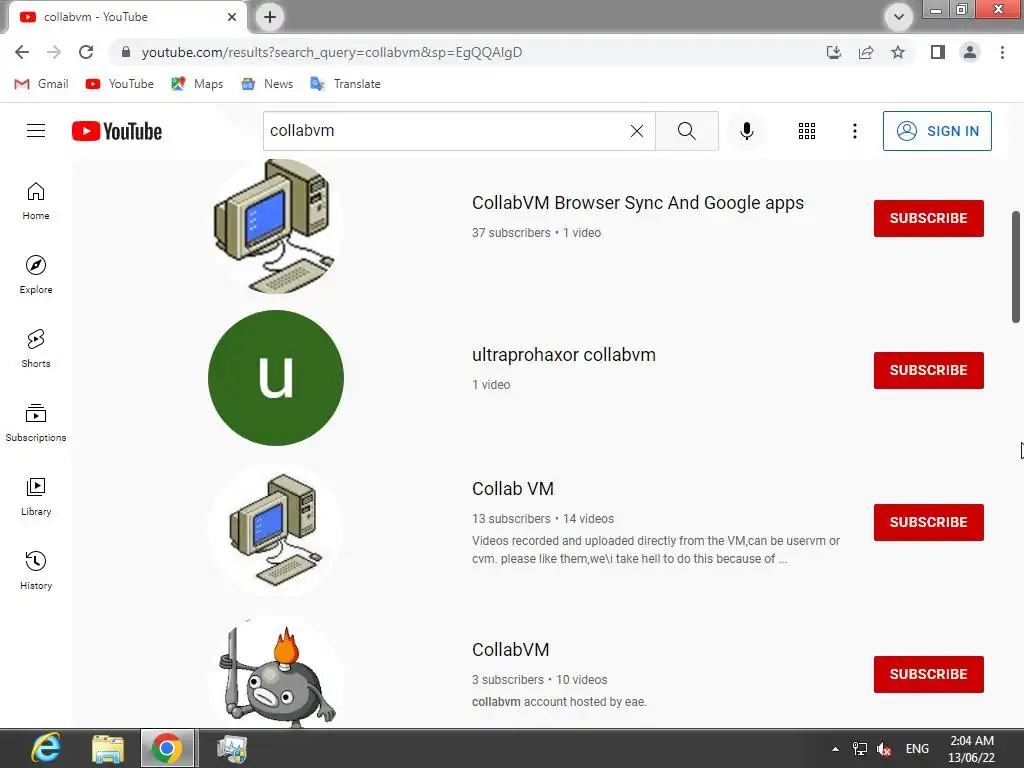Expand the tab search dropdown

click(899, 17)
